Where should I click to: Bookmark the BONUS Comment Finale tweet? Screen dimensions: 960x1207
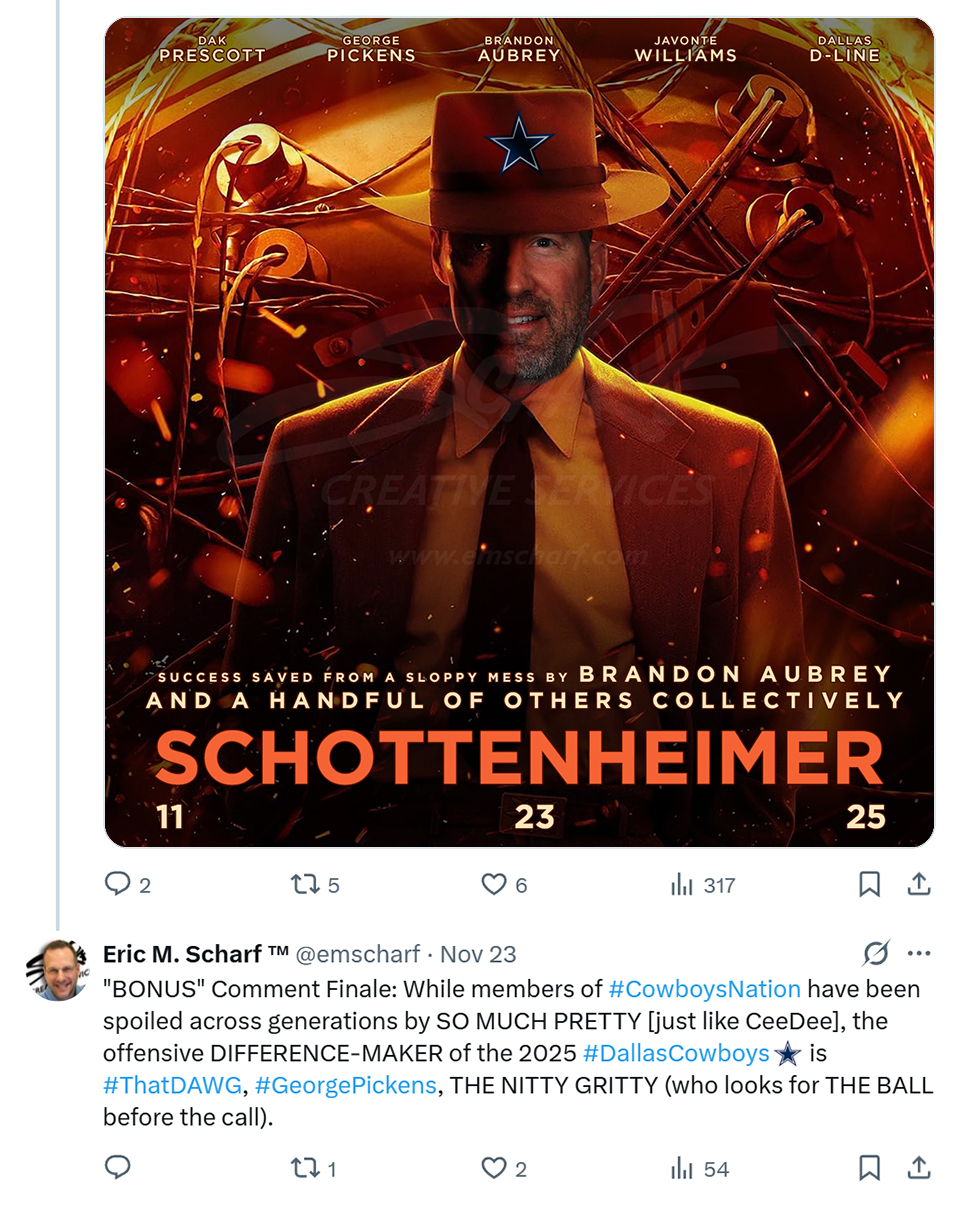[869, 1167]
